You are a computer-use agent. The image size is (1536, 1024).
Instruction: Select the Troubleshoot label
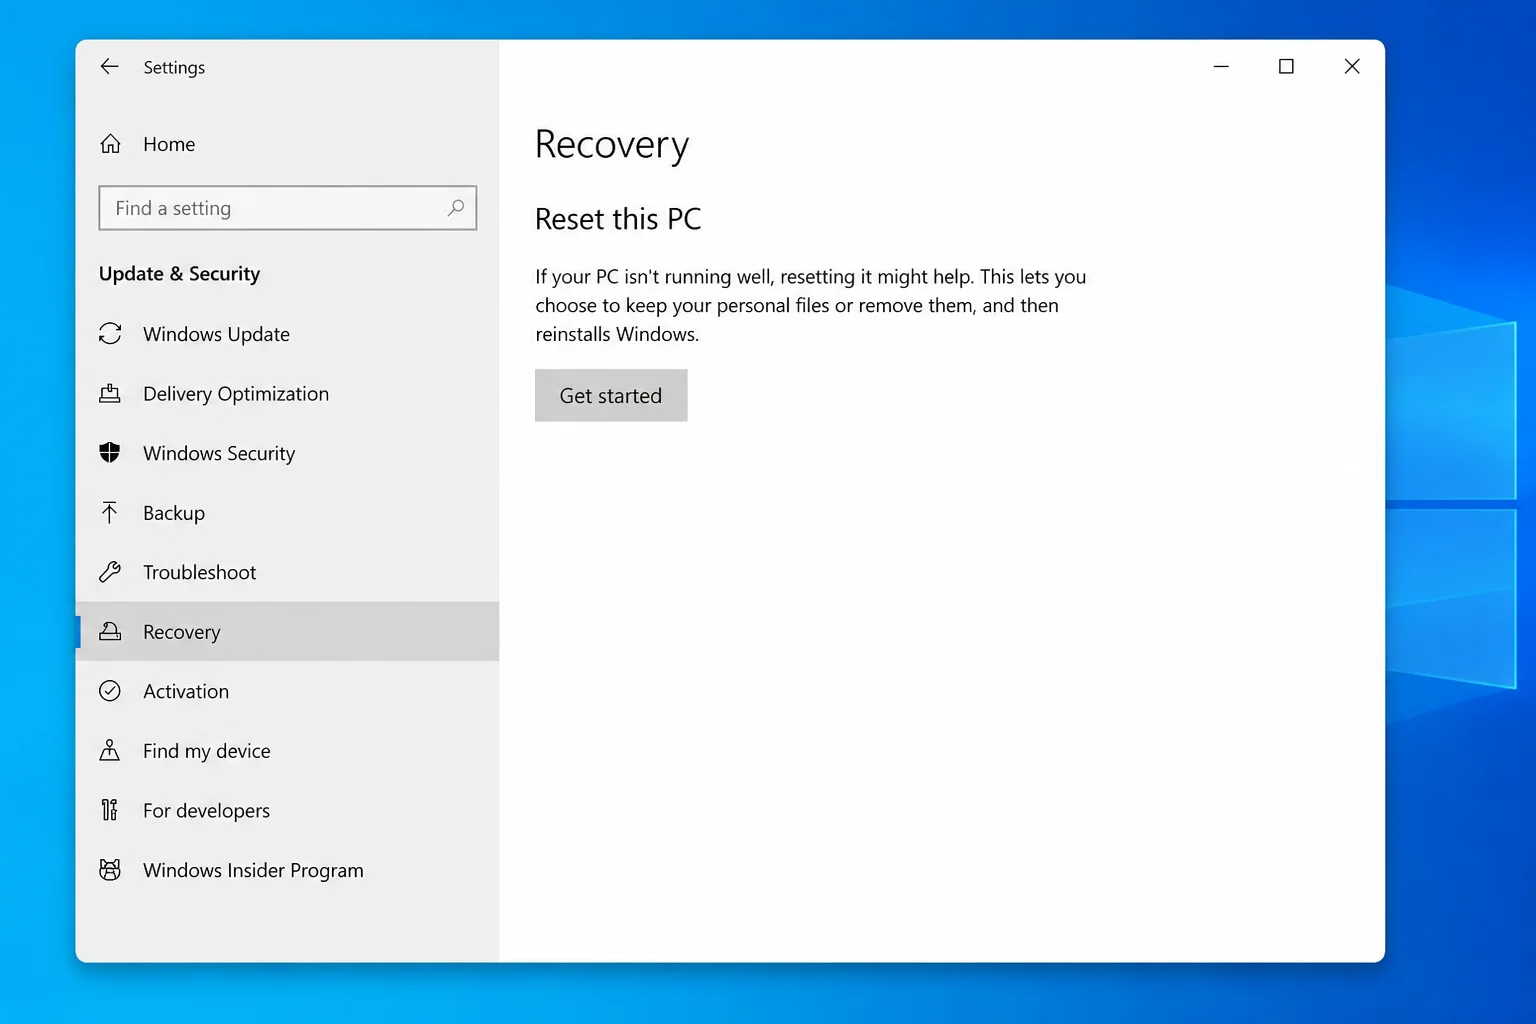(x=199, y=572)
